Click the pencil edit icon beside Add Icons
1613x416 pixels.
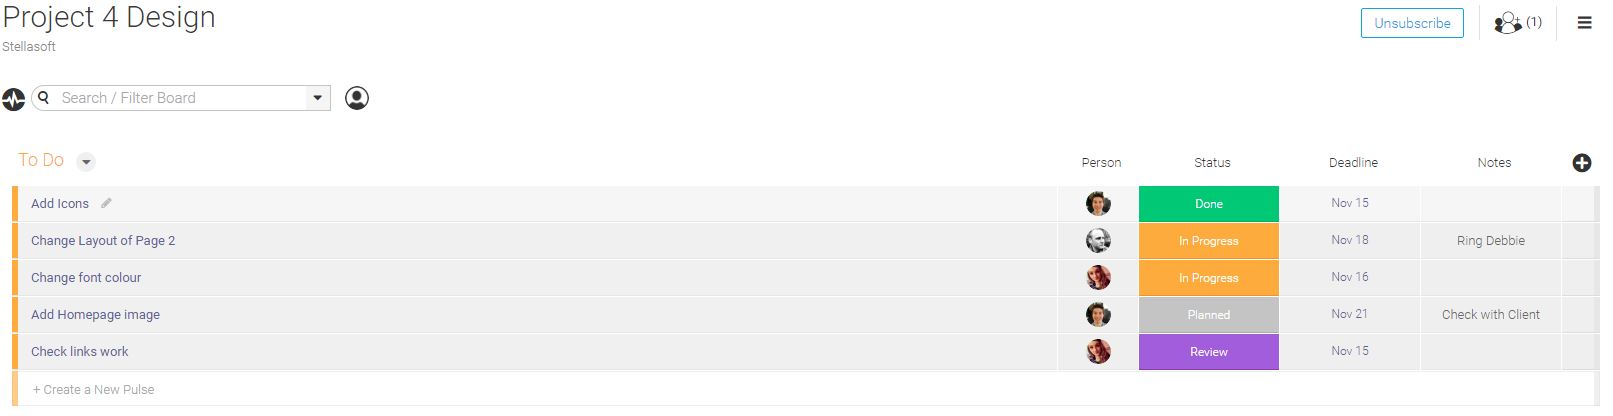pos(106,203)
